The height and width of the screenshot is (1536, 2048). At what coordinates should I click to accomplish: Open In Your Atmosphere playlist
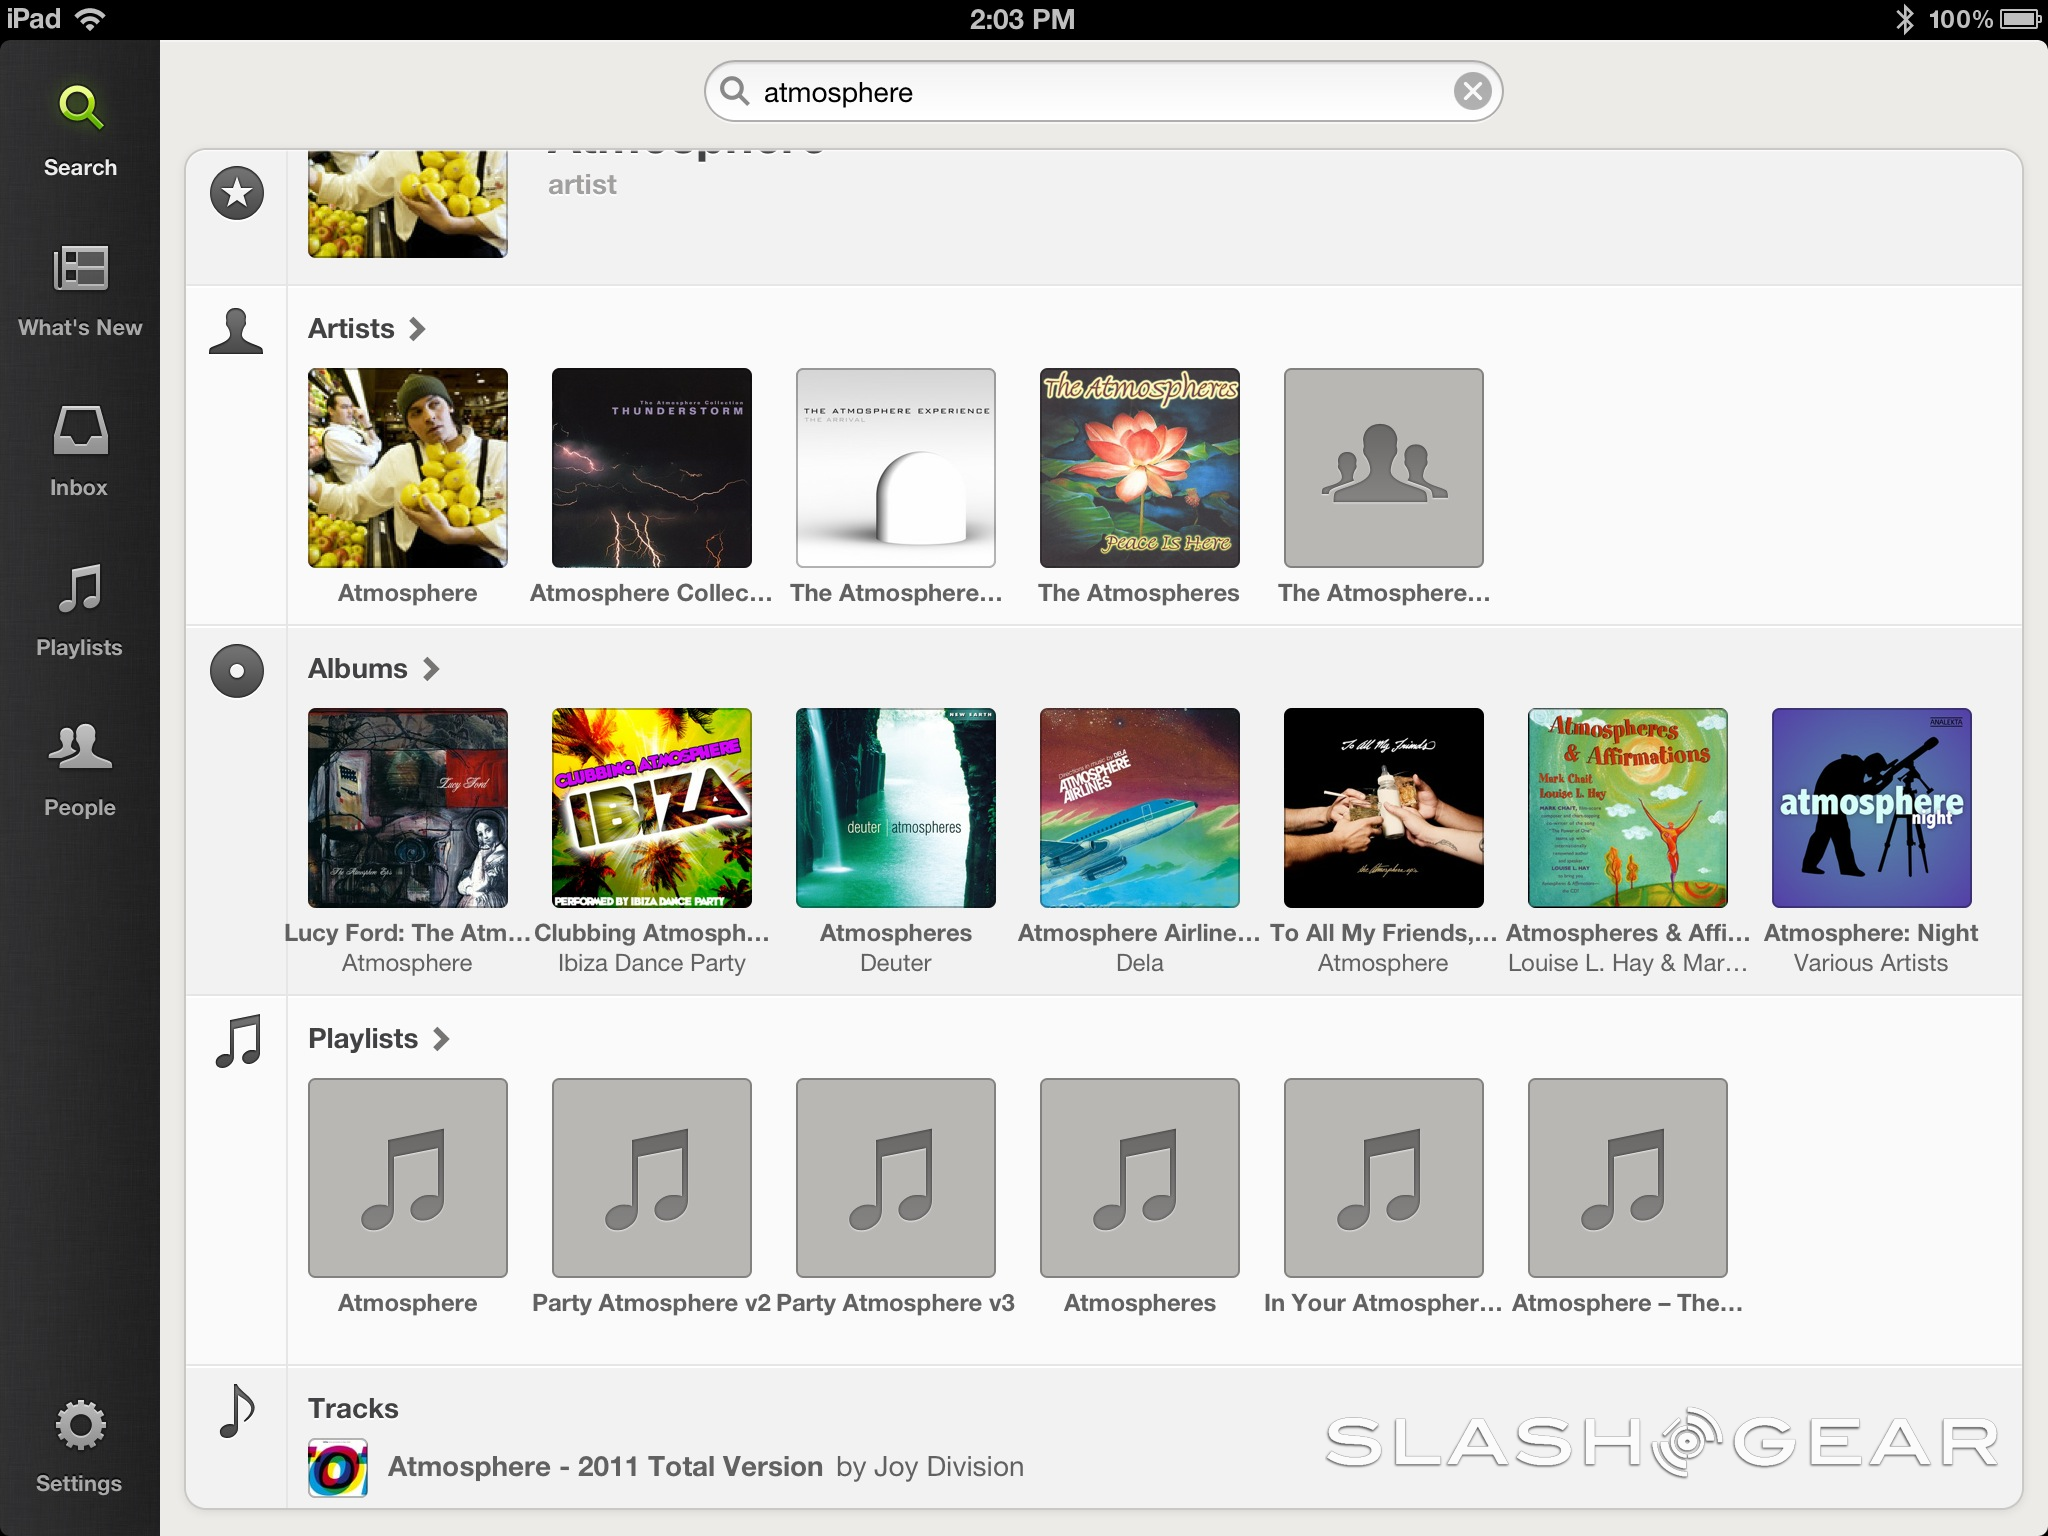[1384, 1178]
